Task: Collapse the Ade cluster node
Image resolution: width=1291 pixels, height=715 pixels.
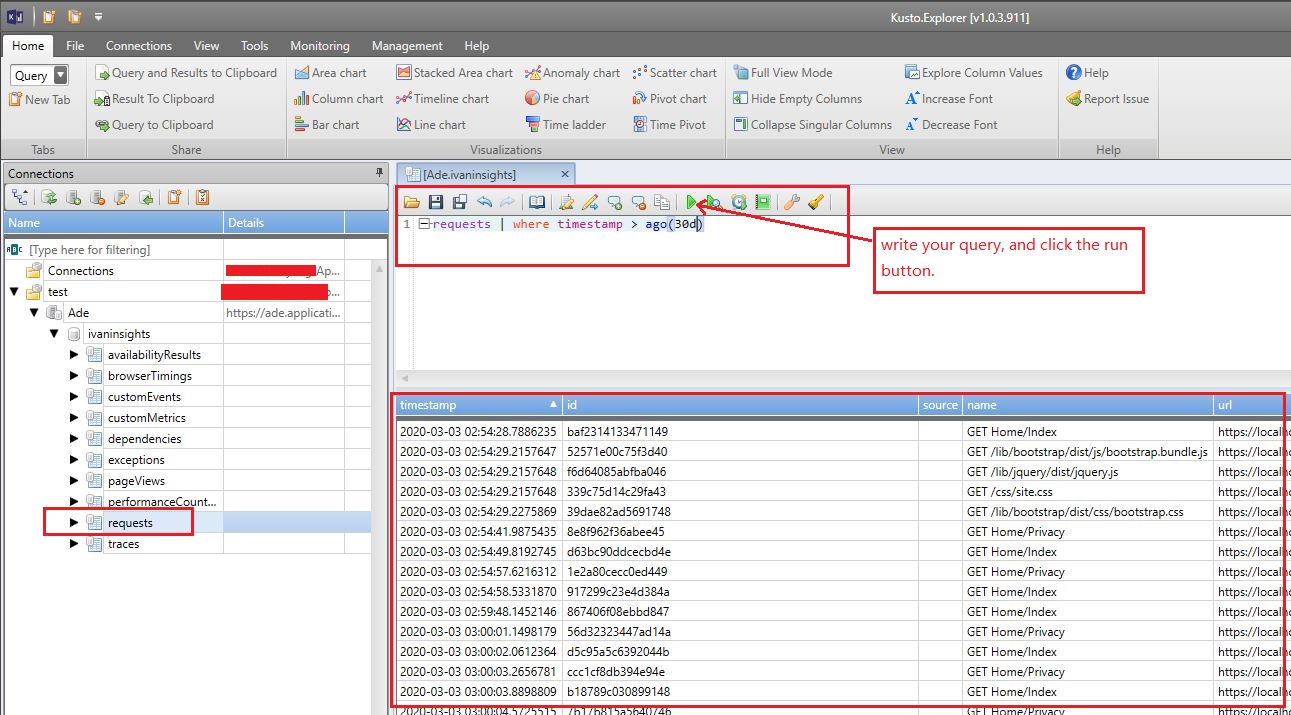Action: (x=35, y=313)
